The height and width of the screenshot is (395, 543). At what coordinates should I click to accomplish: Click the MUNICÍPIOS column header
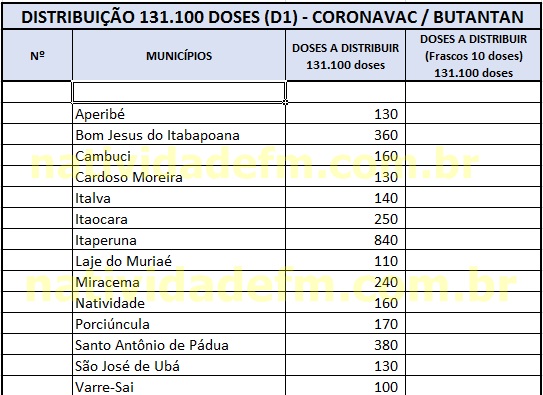point(179,55)
